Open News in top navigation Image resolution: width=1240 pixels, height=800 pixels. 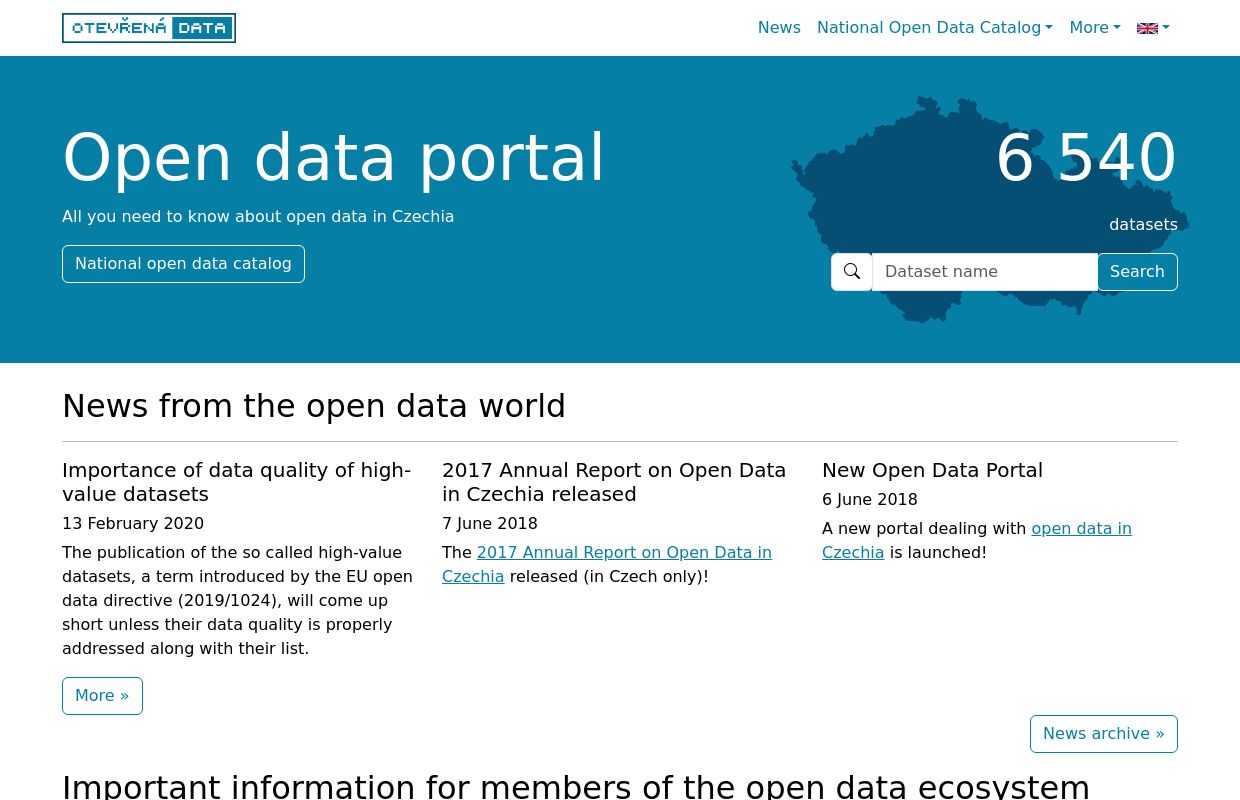(x=779, y=28)
